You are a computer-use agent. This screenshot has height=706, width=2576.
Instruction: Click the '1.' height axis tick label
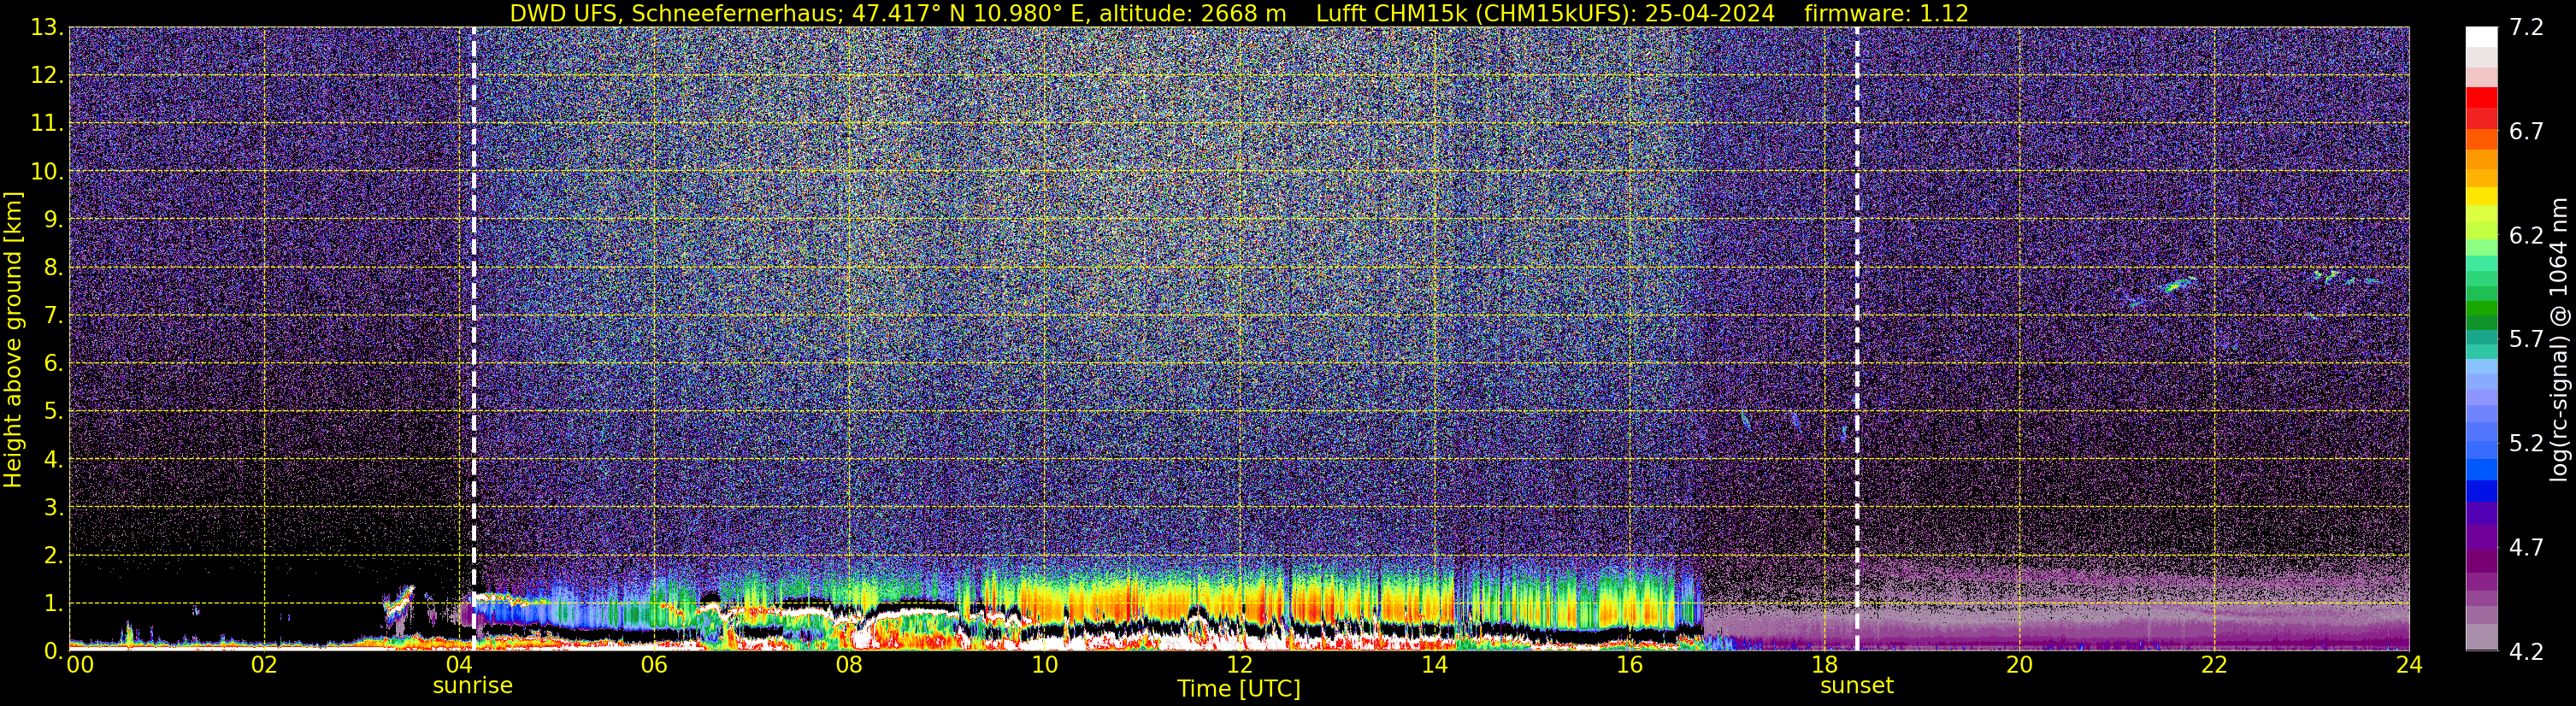(53, 603)
